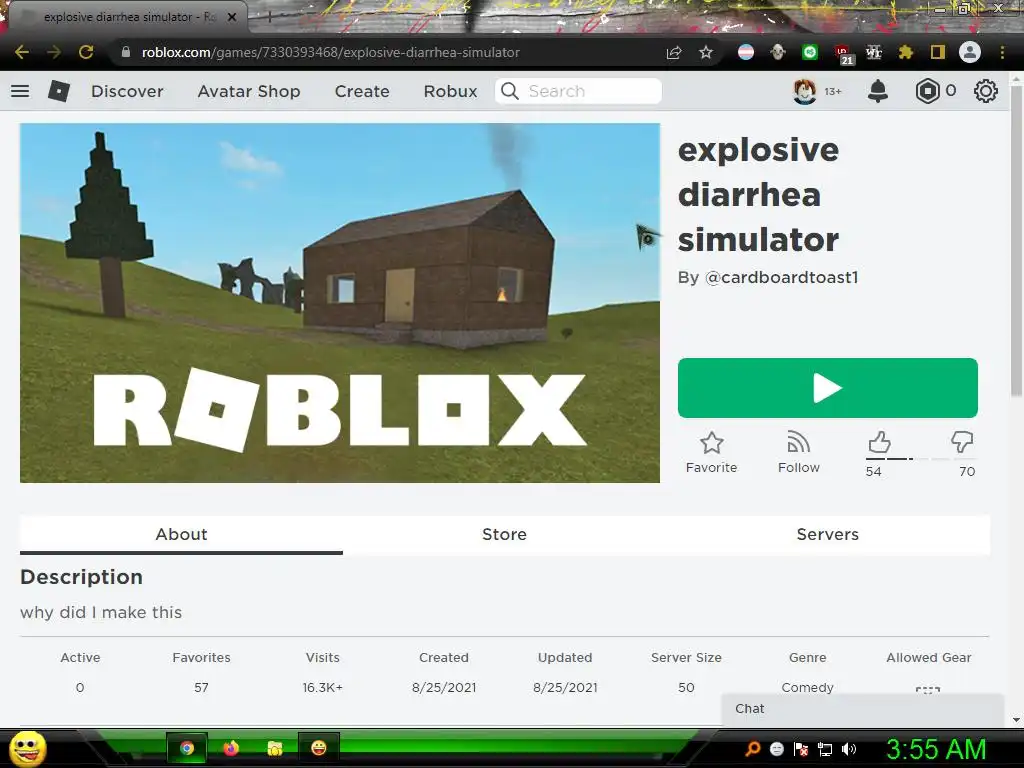
Task: Switch to Chrome in the taskbar
Action: pyautogui.click(x=187, y=748)
